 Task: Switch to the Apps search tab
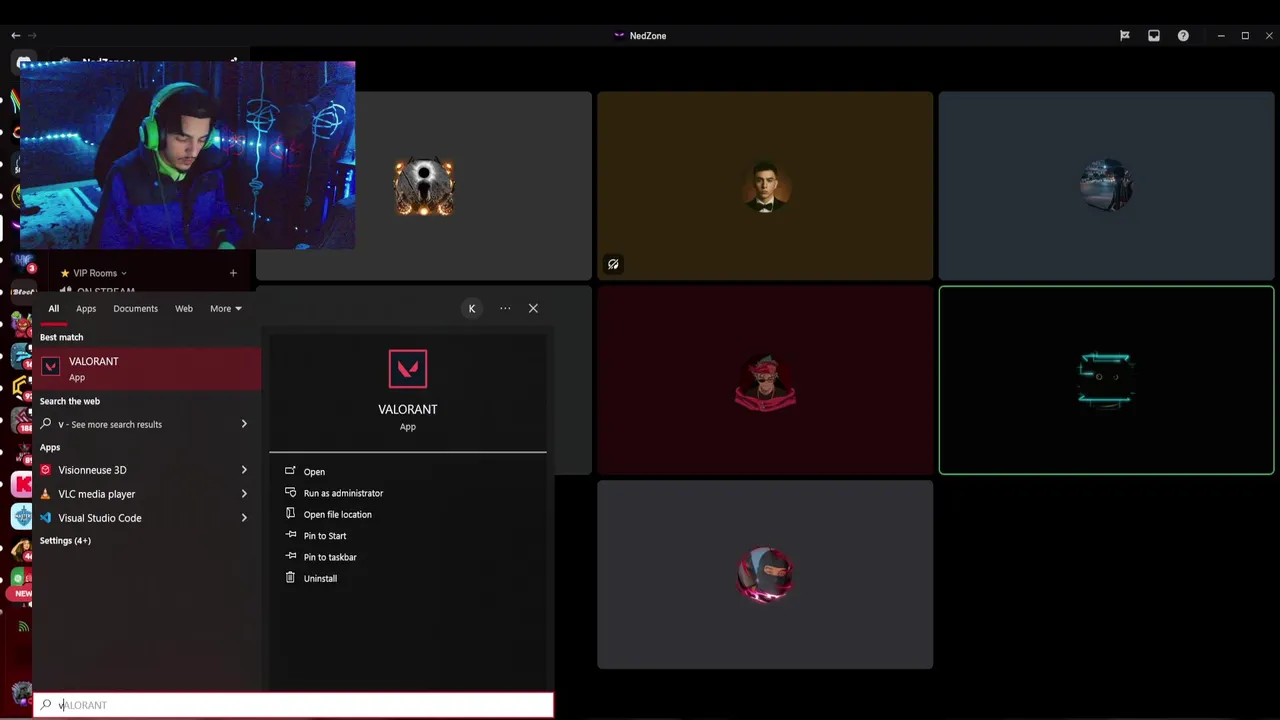86,308
